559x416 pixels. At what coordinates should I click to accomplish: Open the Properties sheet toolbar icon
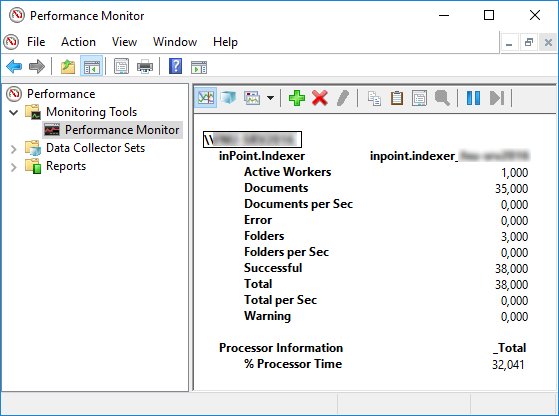pos(121,67)
